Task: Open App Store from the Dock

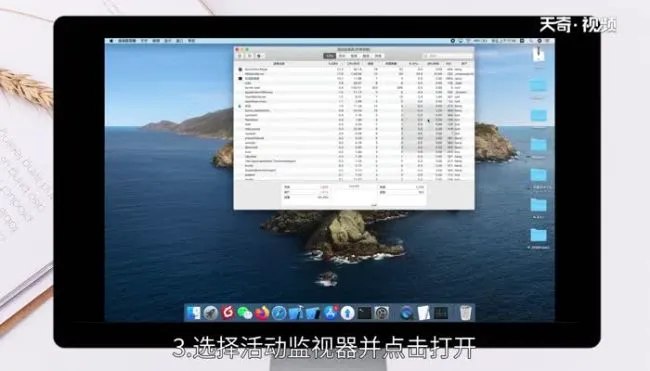Action: coord(330,313)
